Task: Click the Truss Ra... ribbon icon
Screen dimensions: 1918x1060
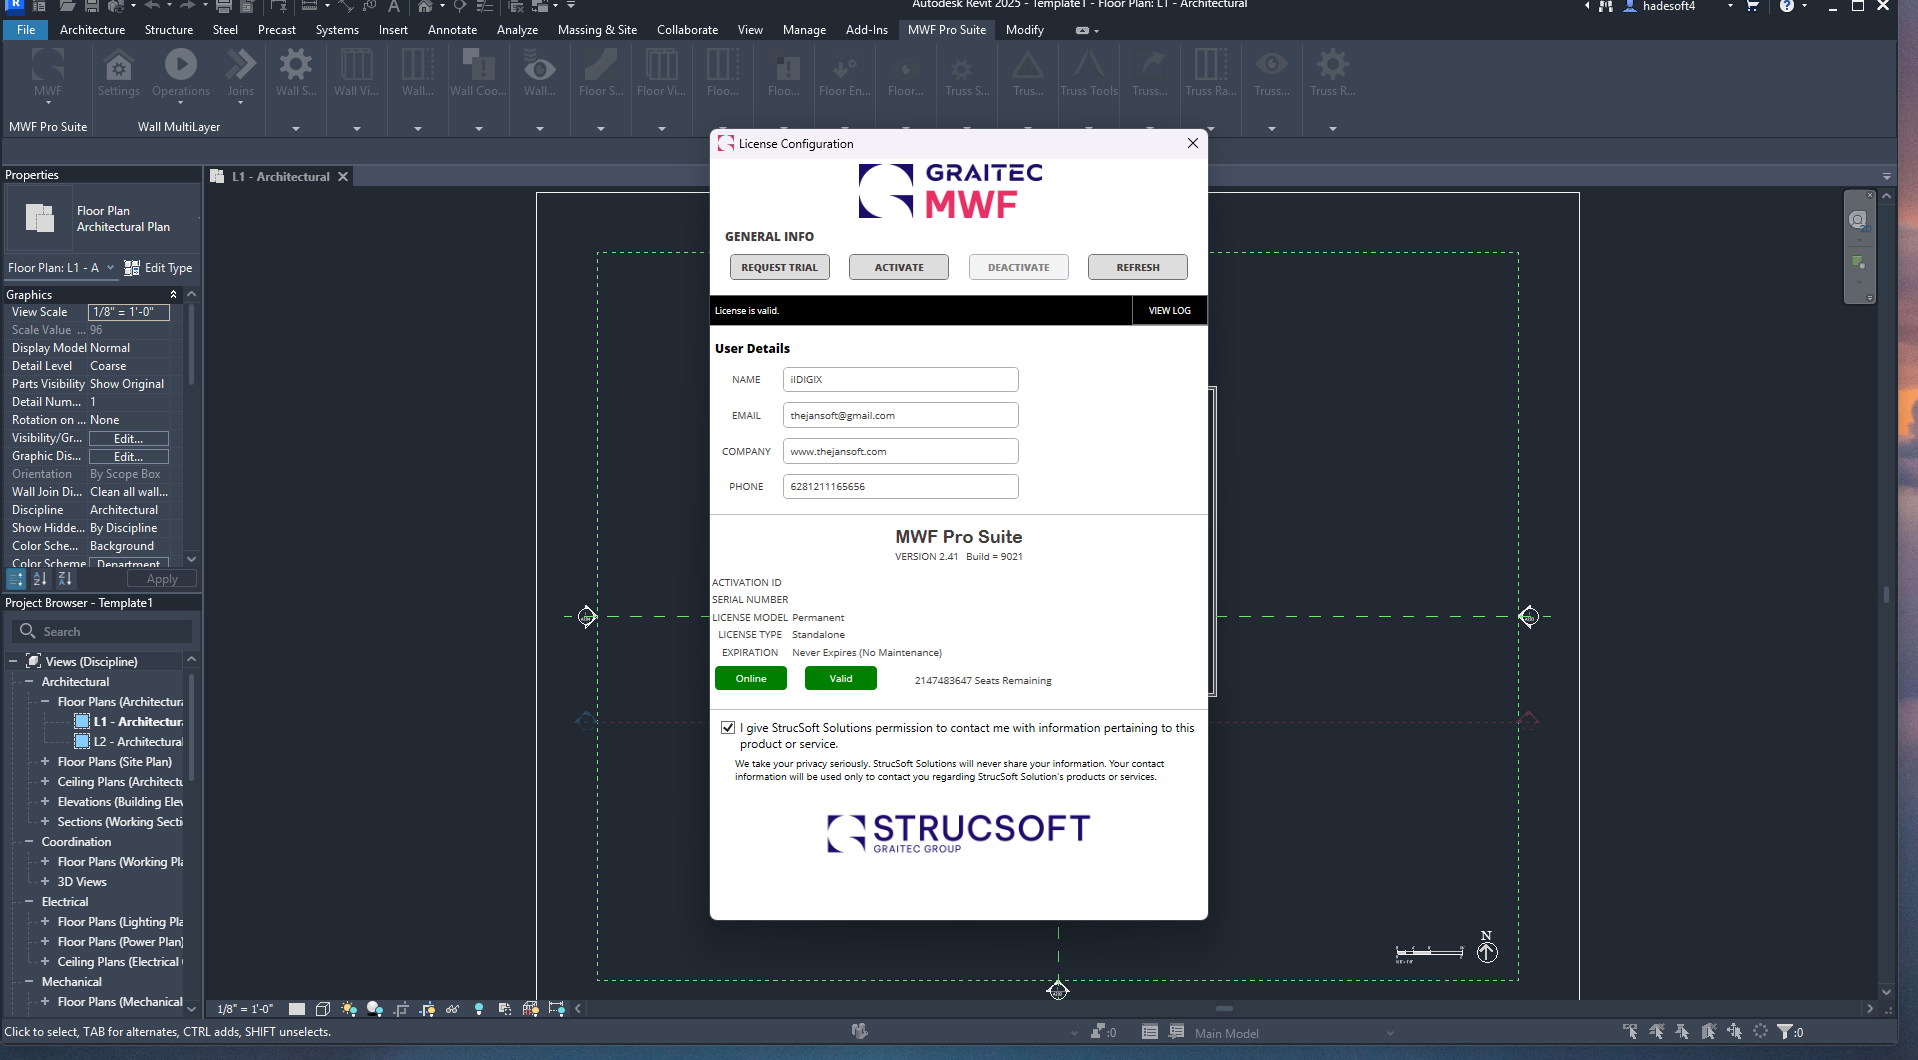Action: tap(1211, 65)
